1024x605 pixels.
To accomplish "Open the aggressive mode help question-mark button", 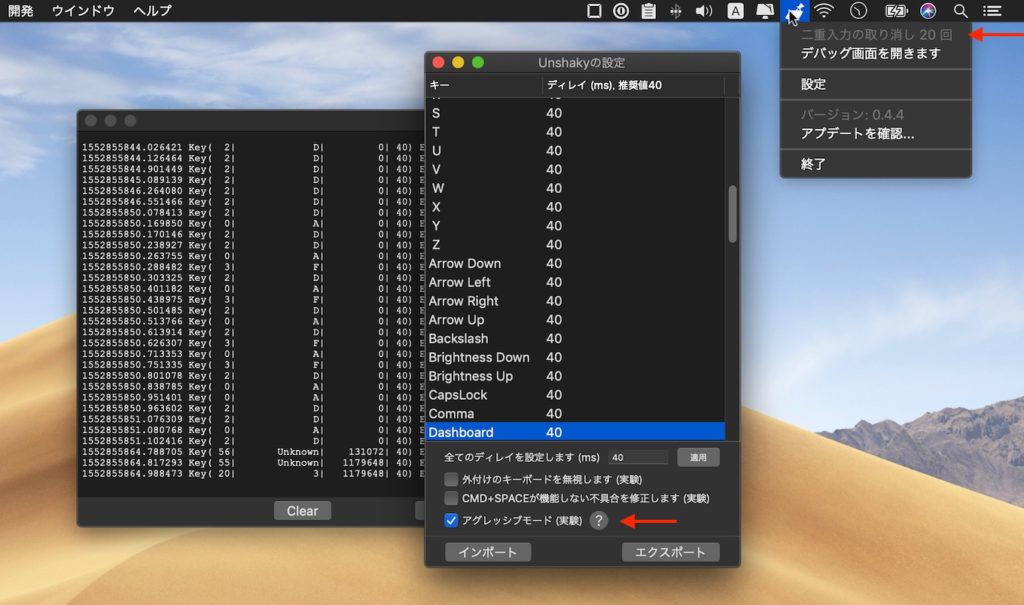I will [x=598, y=520].
